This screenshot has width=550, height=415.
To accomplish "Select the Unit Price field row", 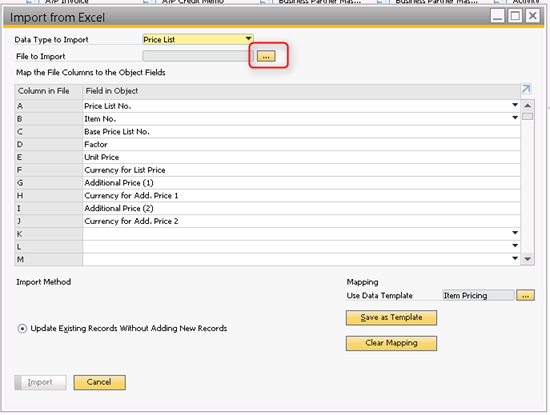I will [301, 157].
